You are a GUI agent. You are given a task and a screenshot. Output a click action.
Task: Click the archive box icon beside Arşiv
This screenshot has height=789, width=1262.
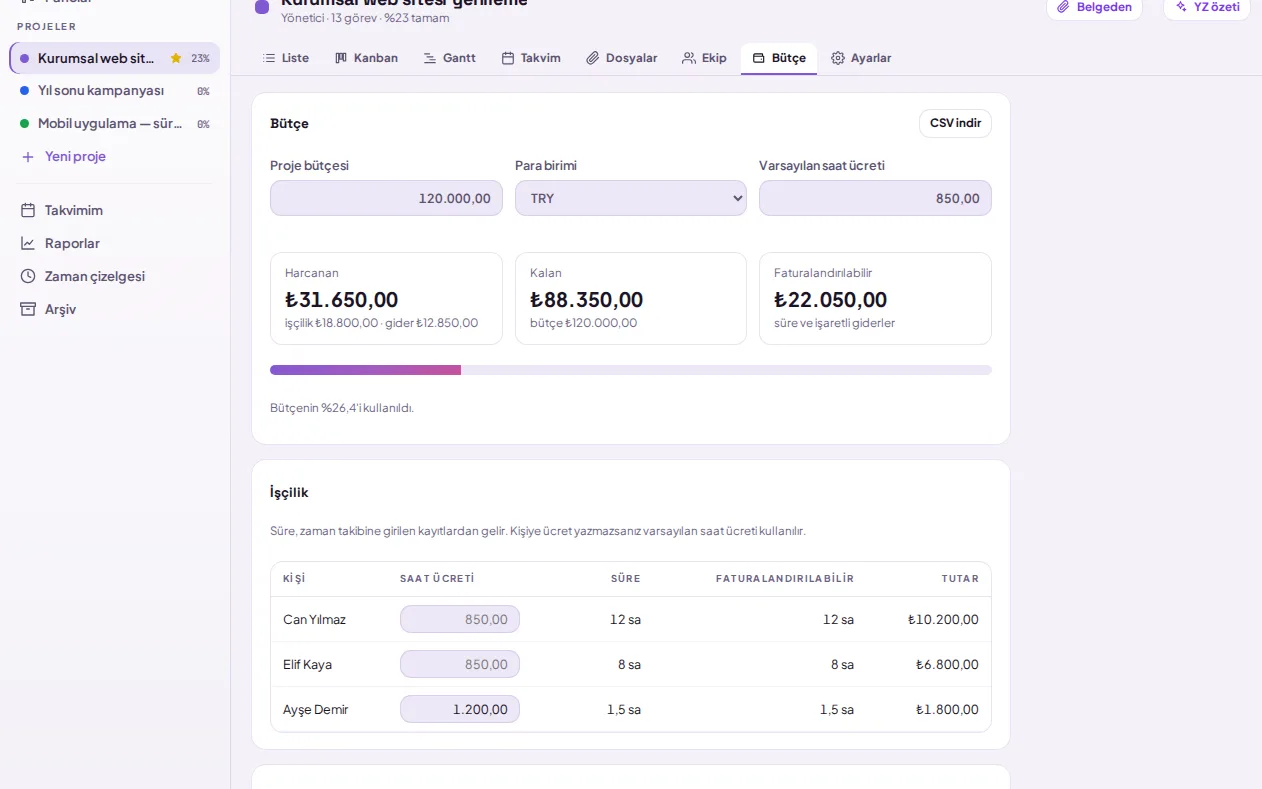(x=28, y=309)
